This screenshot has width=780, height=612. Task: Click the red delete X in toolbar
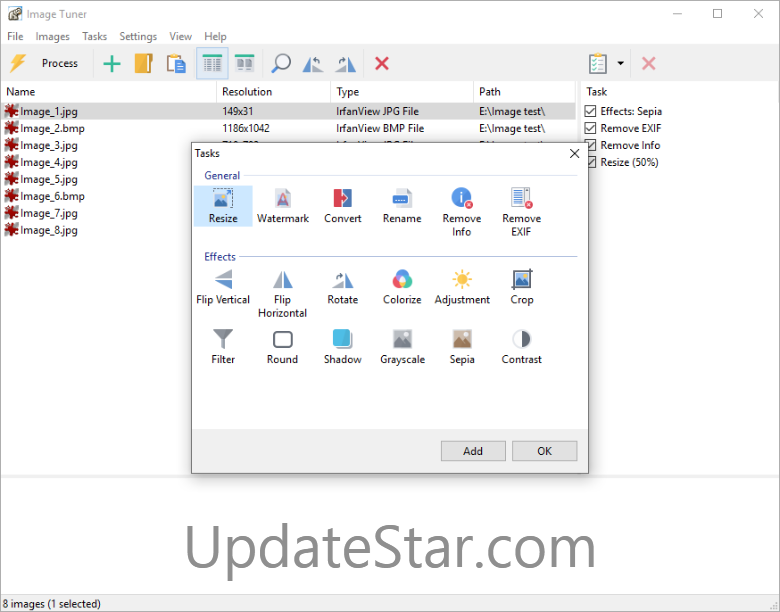[x=381, y=63]
